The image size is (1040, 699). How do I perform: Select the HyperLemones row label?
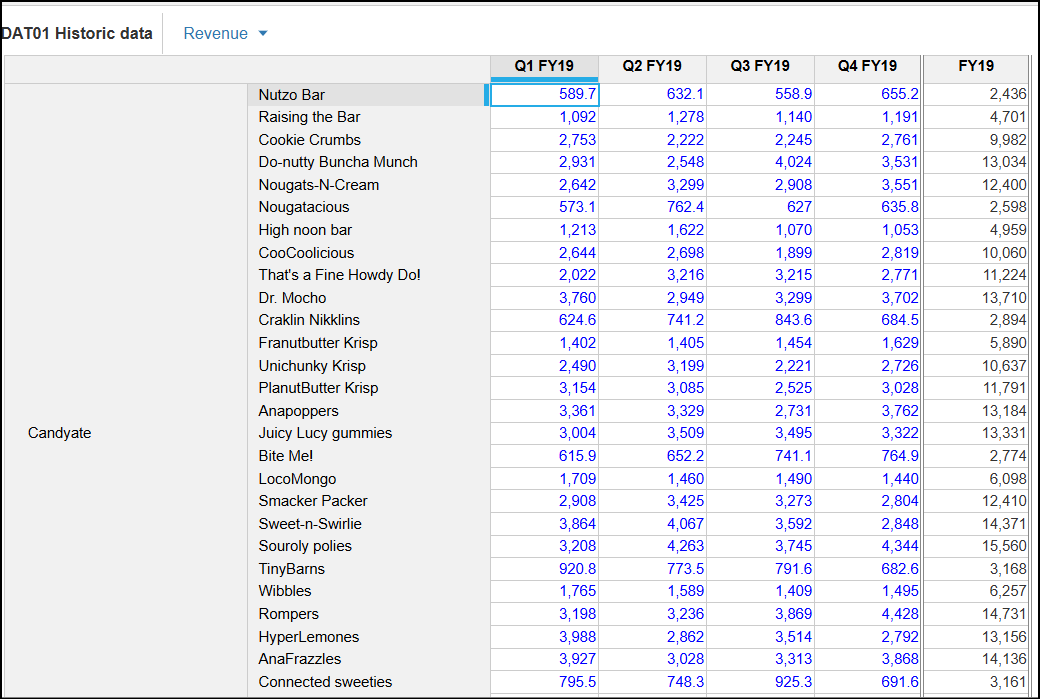pyautogui.click(x=369, y=636)
